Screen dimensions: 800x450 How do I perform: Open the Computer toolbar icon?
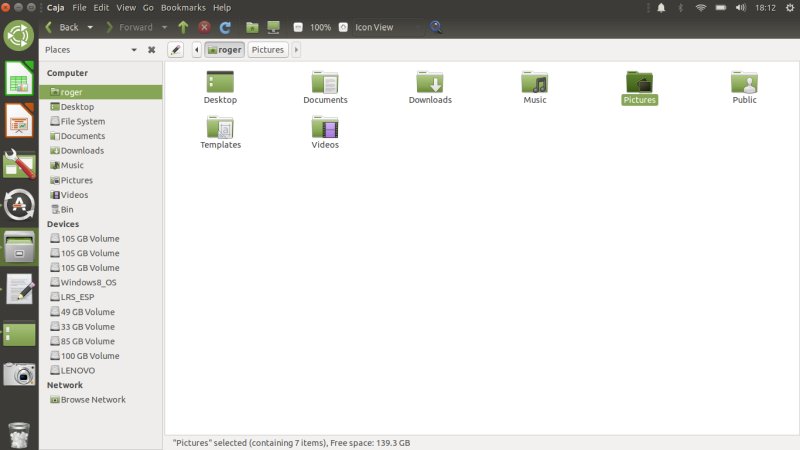(x=273, y=27)
